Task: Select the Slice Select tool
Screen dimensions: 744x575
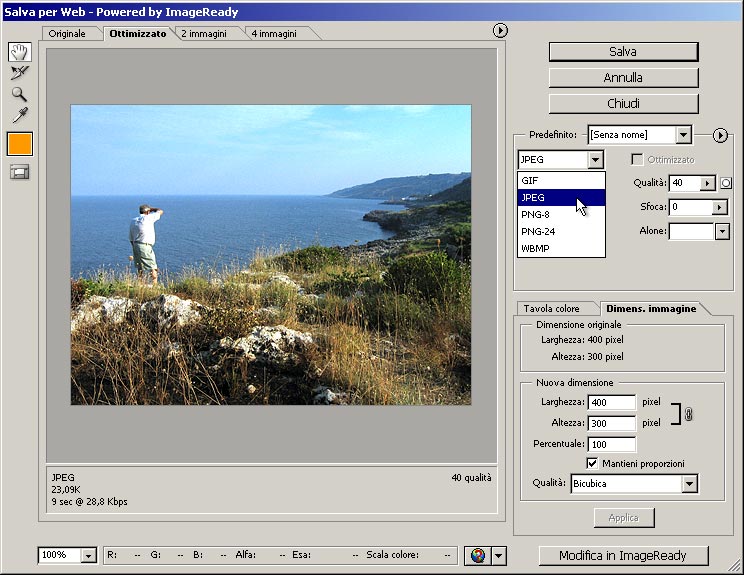Action: (19, 73)
